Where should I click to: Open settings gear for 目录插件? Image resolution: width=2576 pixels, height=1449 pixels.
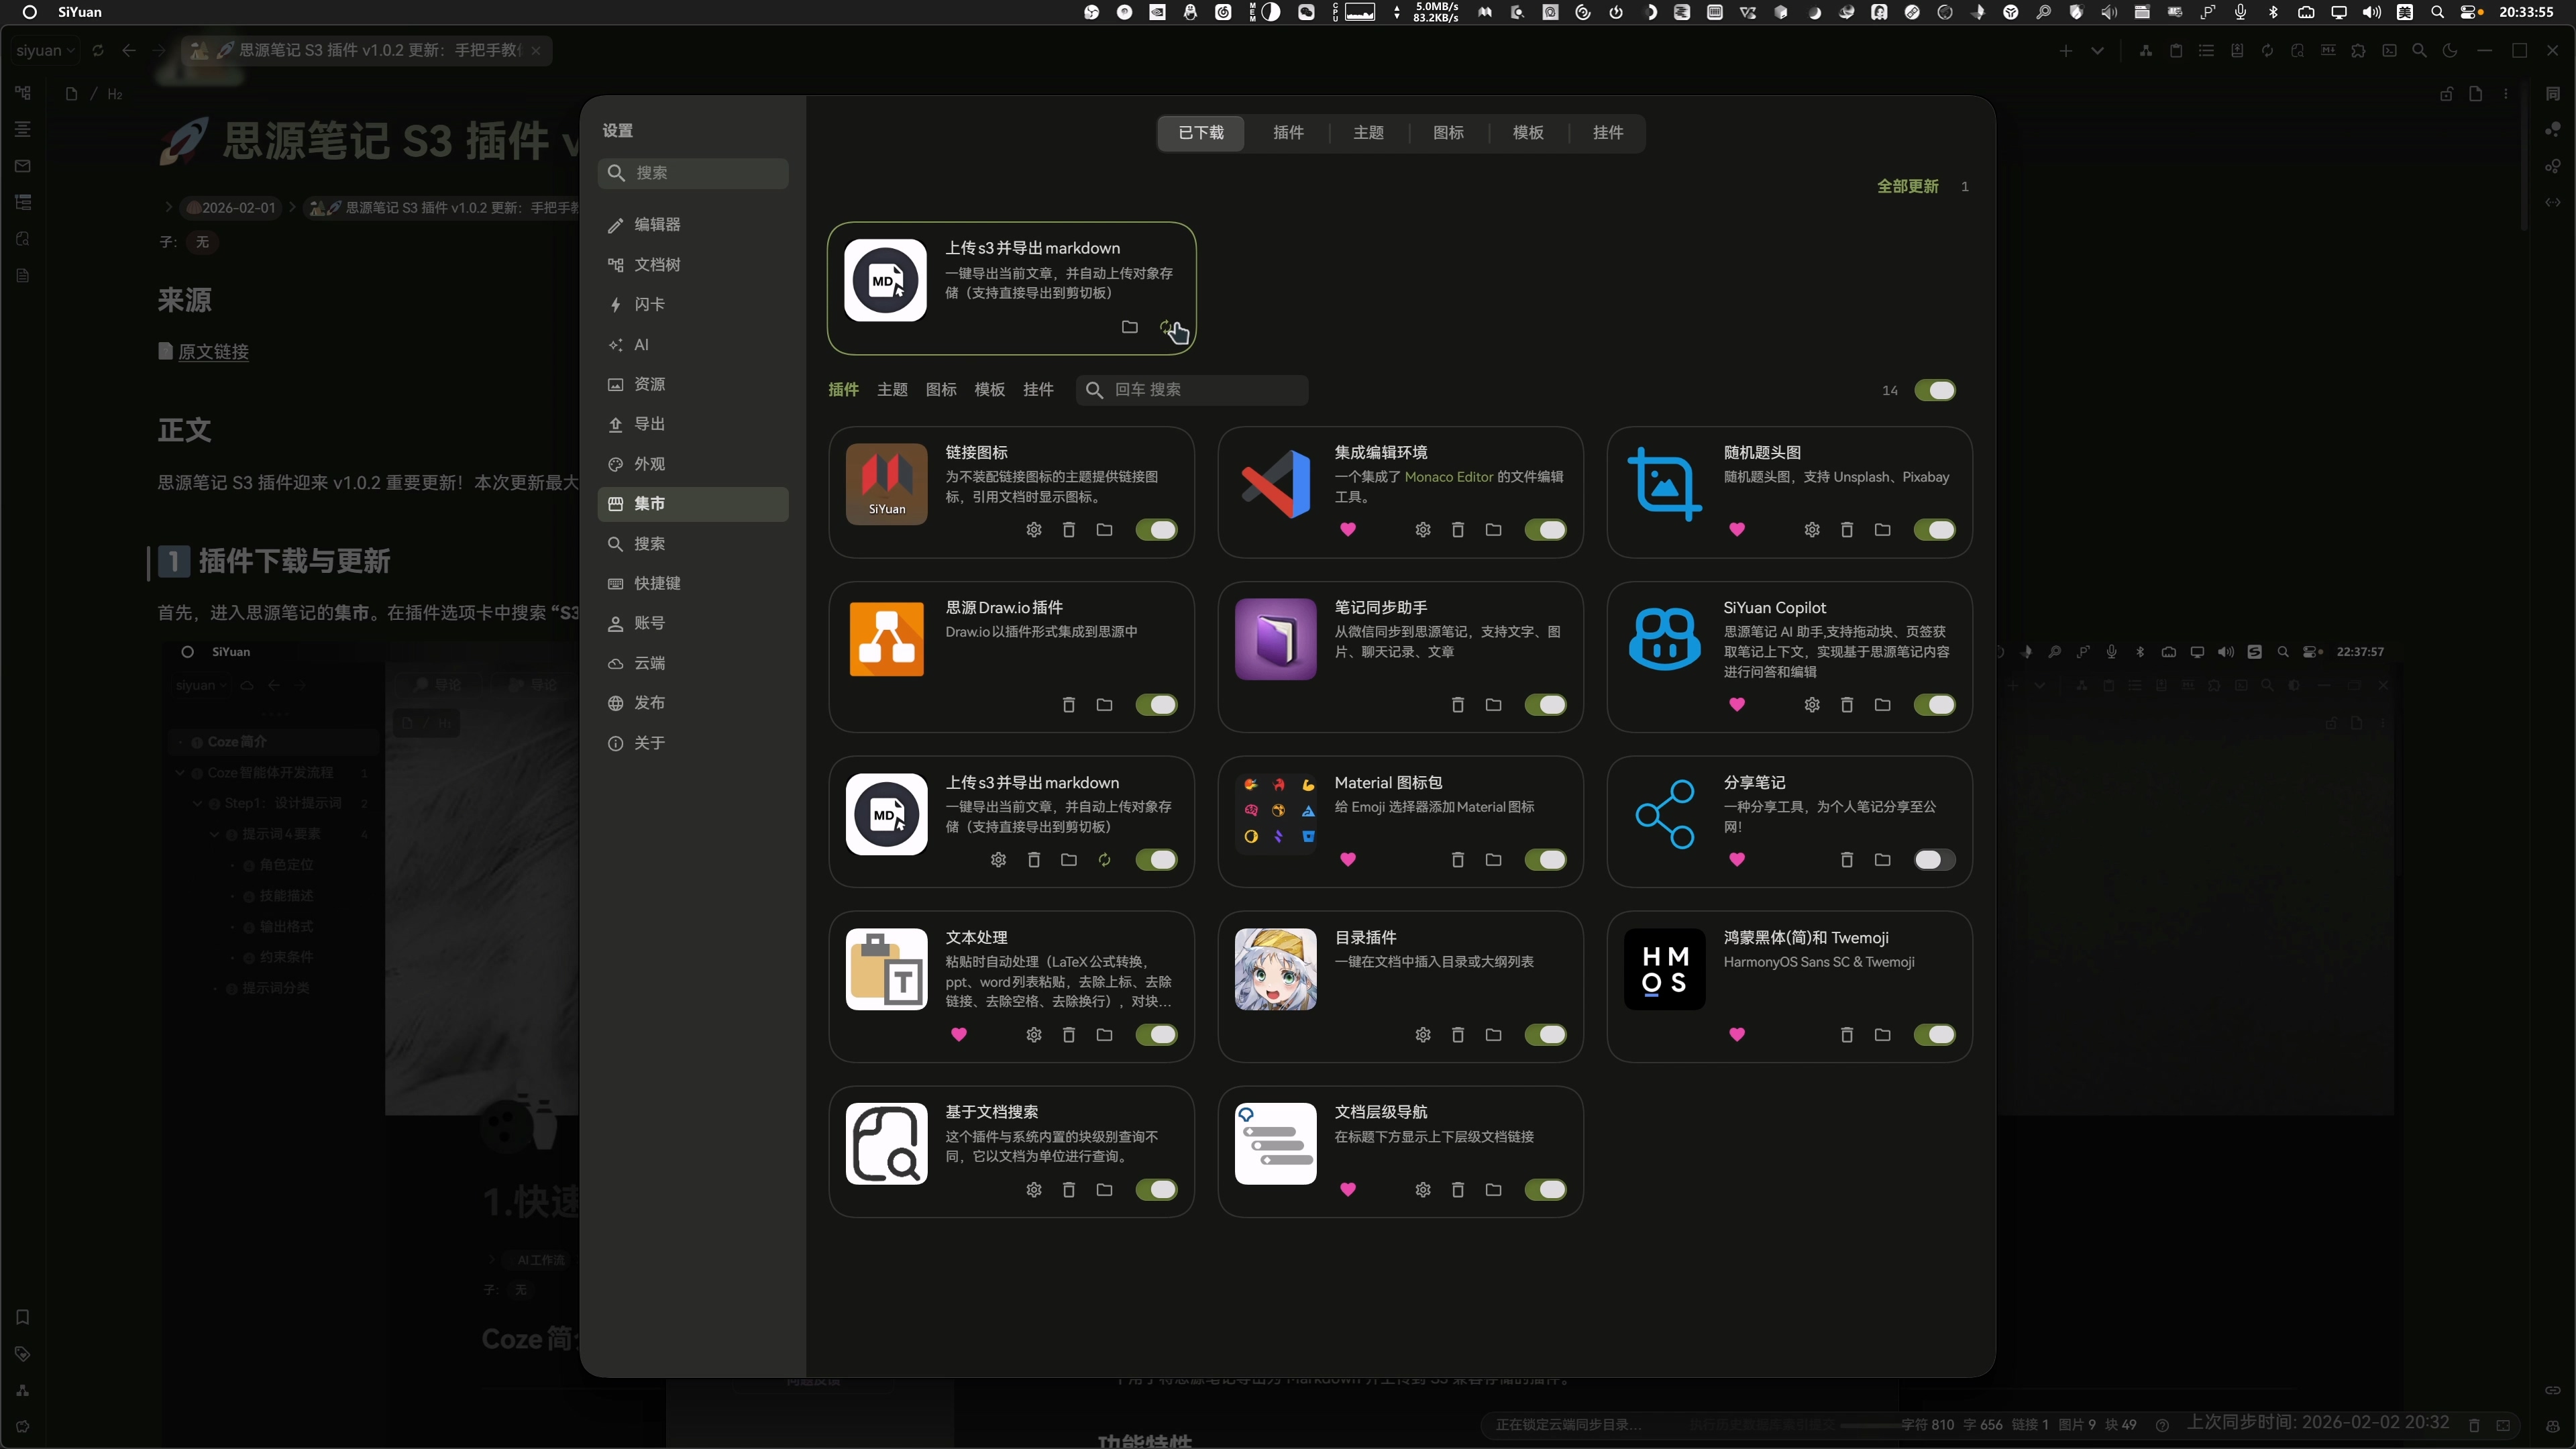(1423, 1035)
